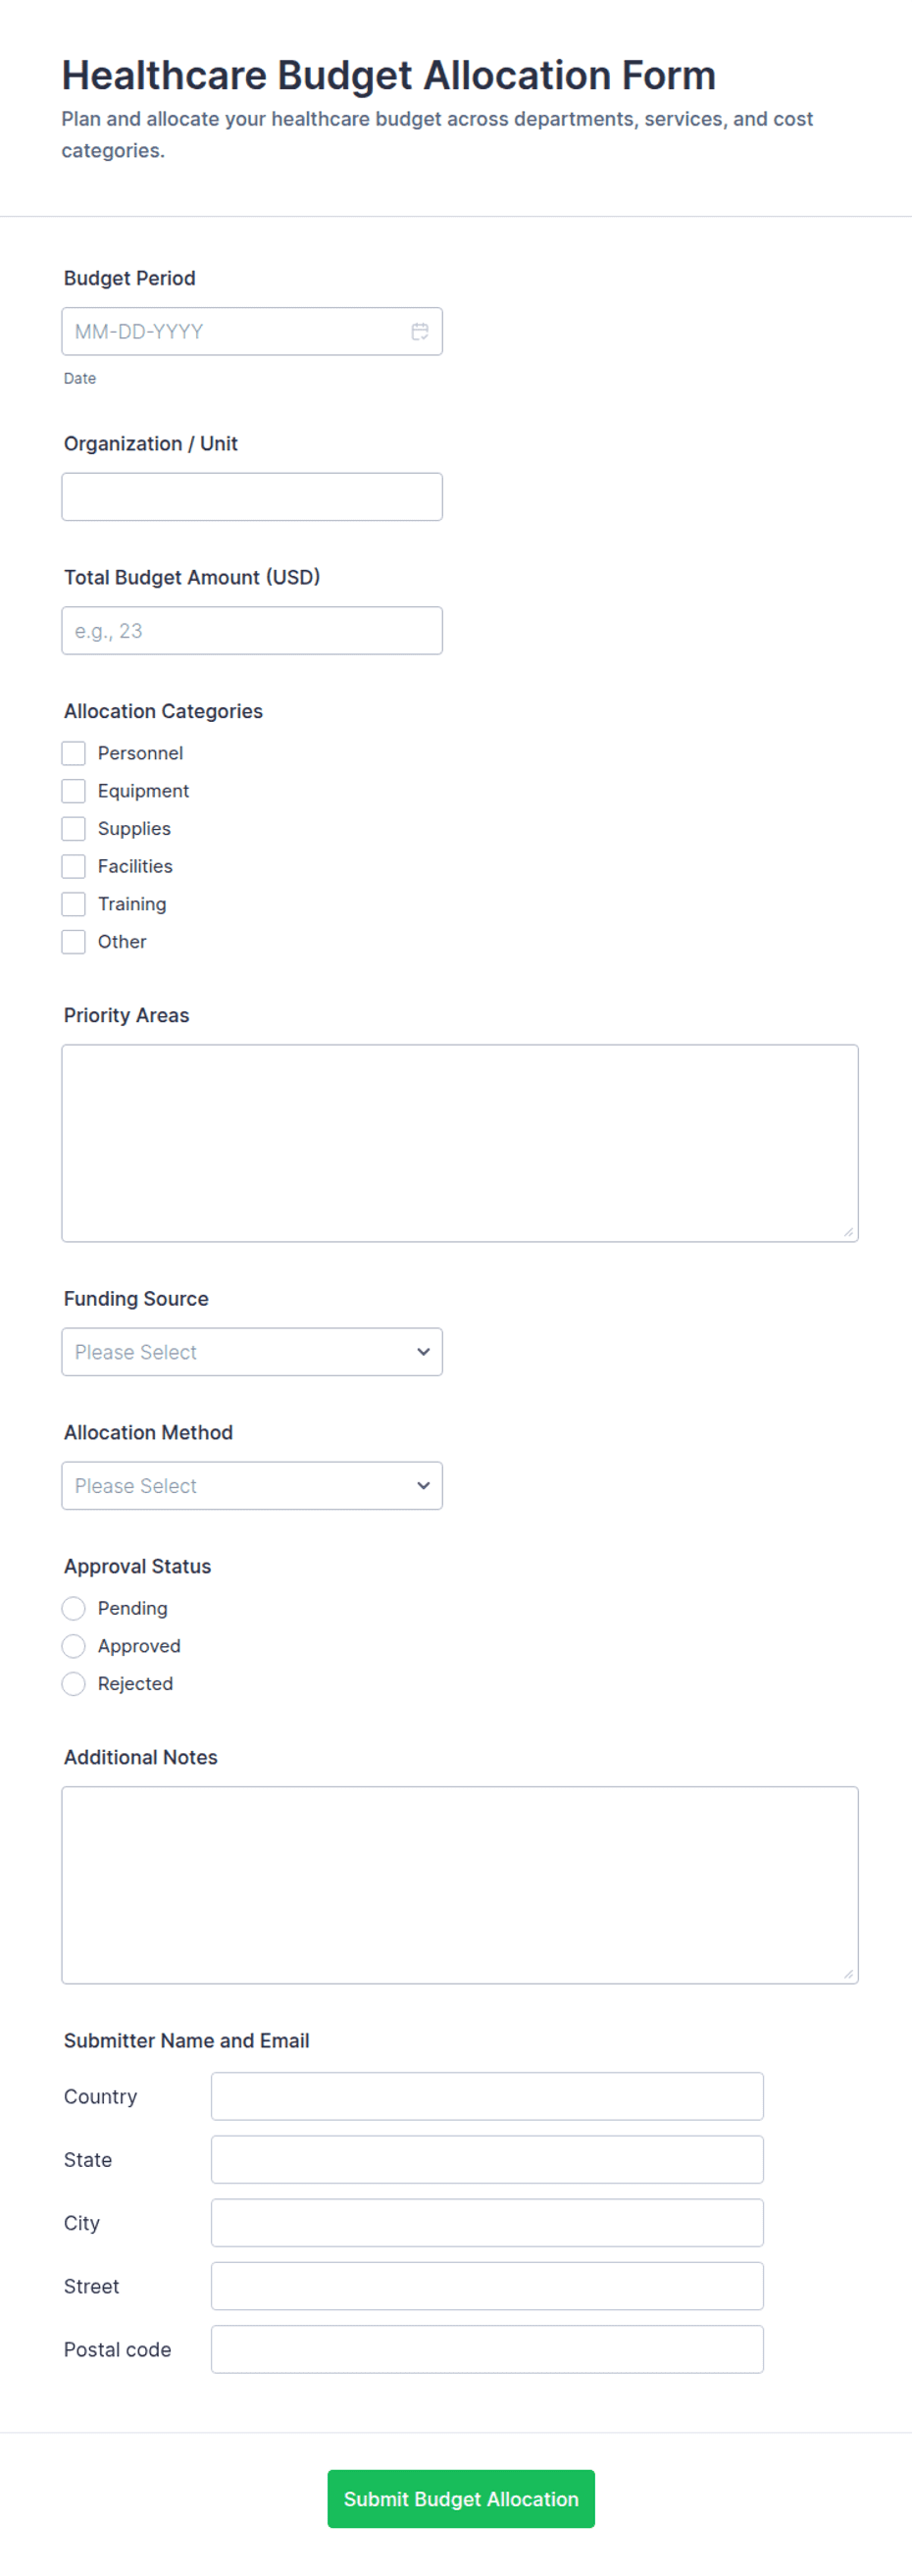Focus the Additional Notes text area
The height and width of the screenshot is (2576, 912).
tap(460, 1885)
